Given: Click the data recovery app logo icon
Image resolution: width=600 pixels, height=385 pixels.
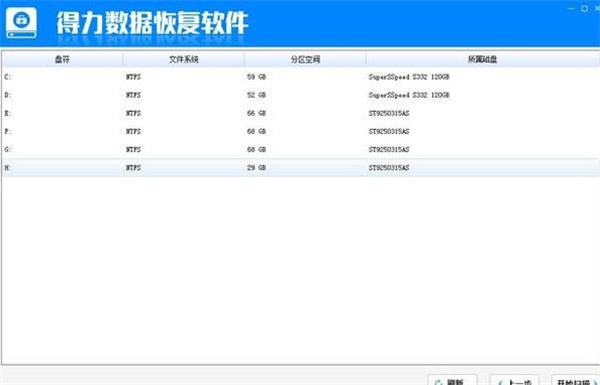Looking at the screenshot, I should 21,23.
